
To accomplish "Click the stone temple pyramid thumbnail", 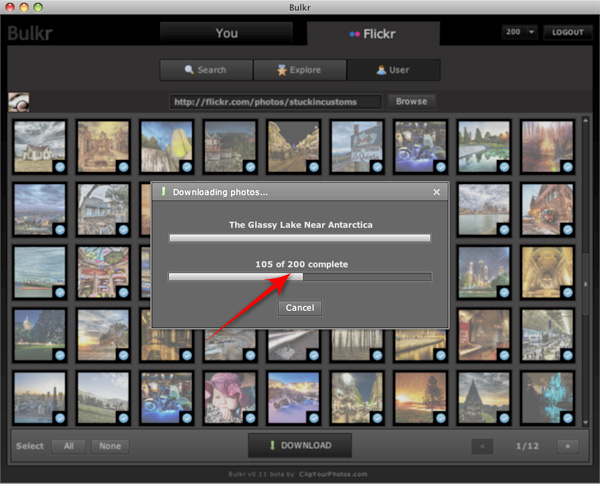I will [484, 398].
